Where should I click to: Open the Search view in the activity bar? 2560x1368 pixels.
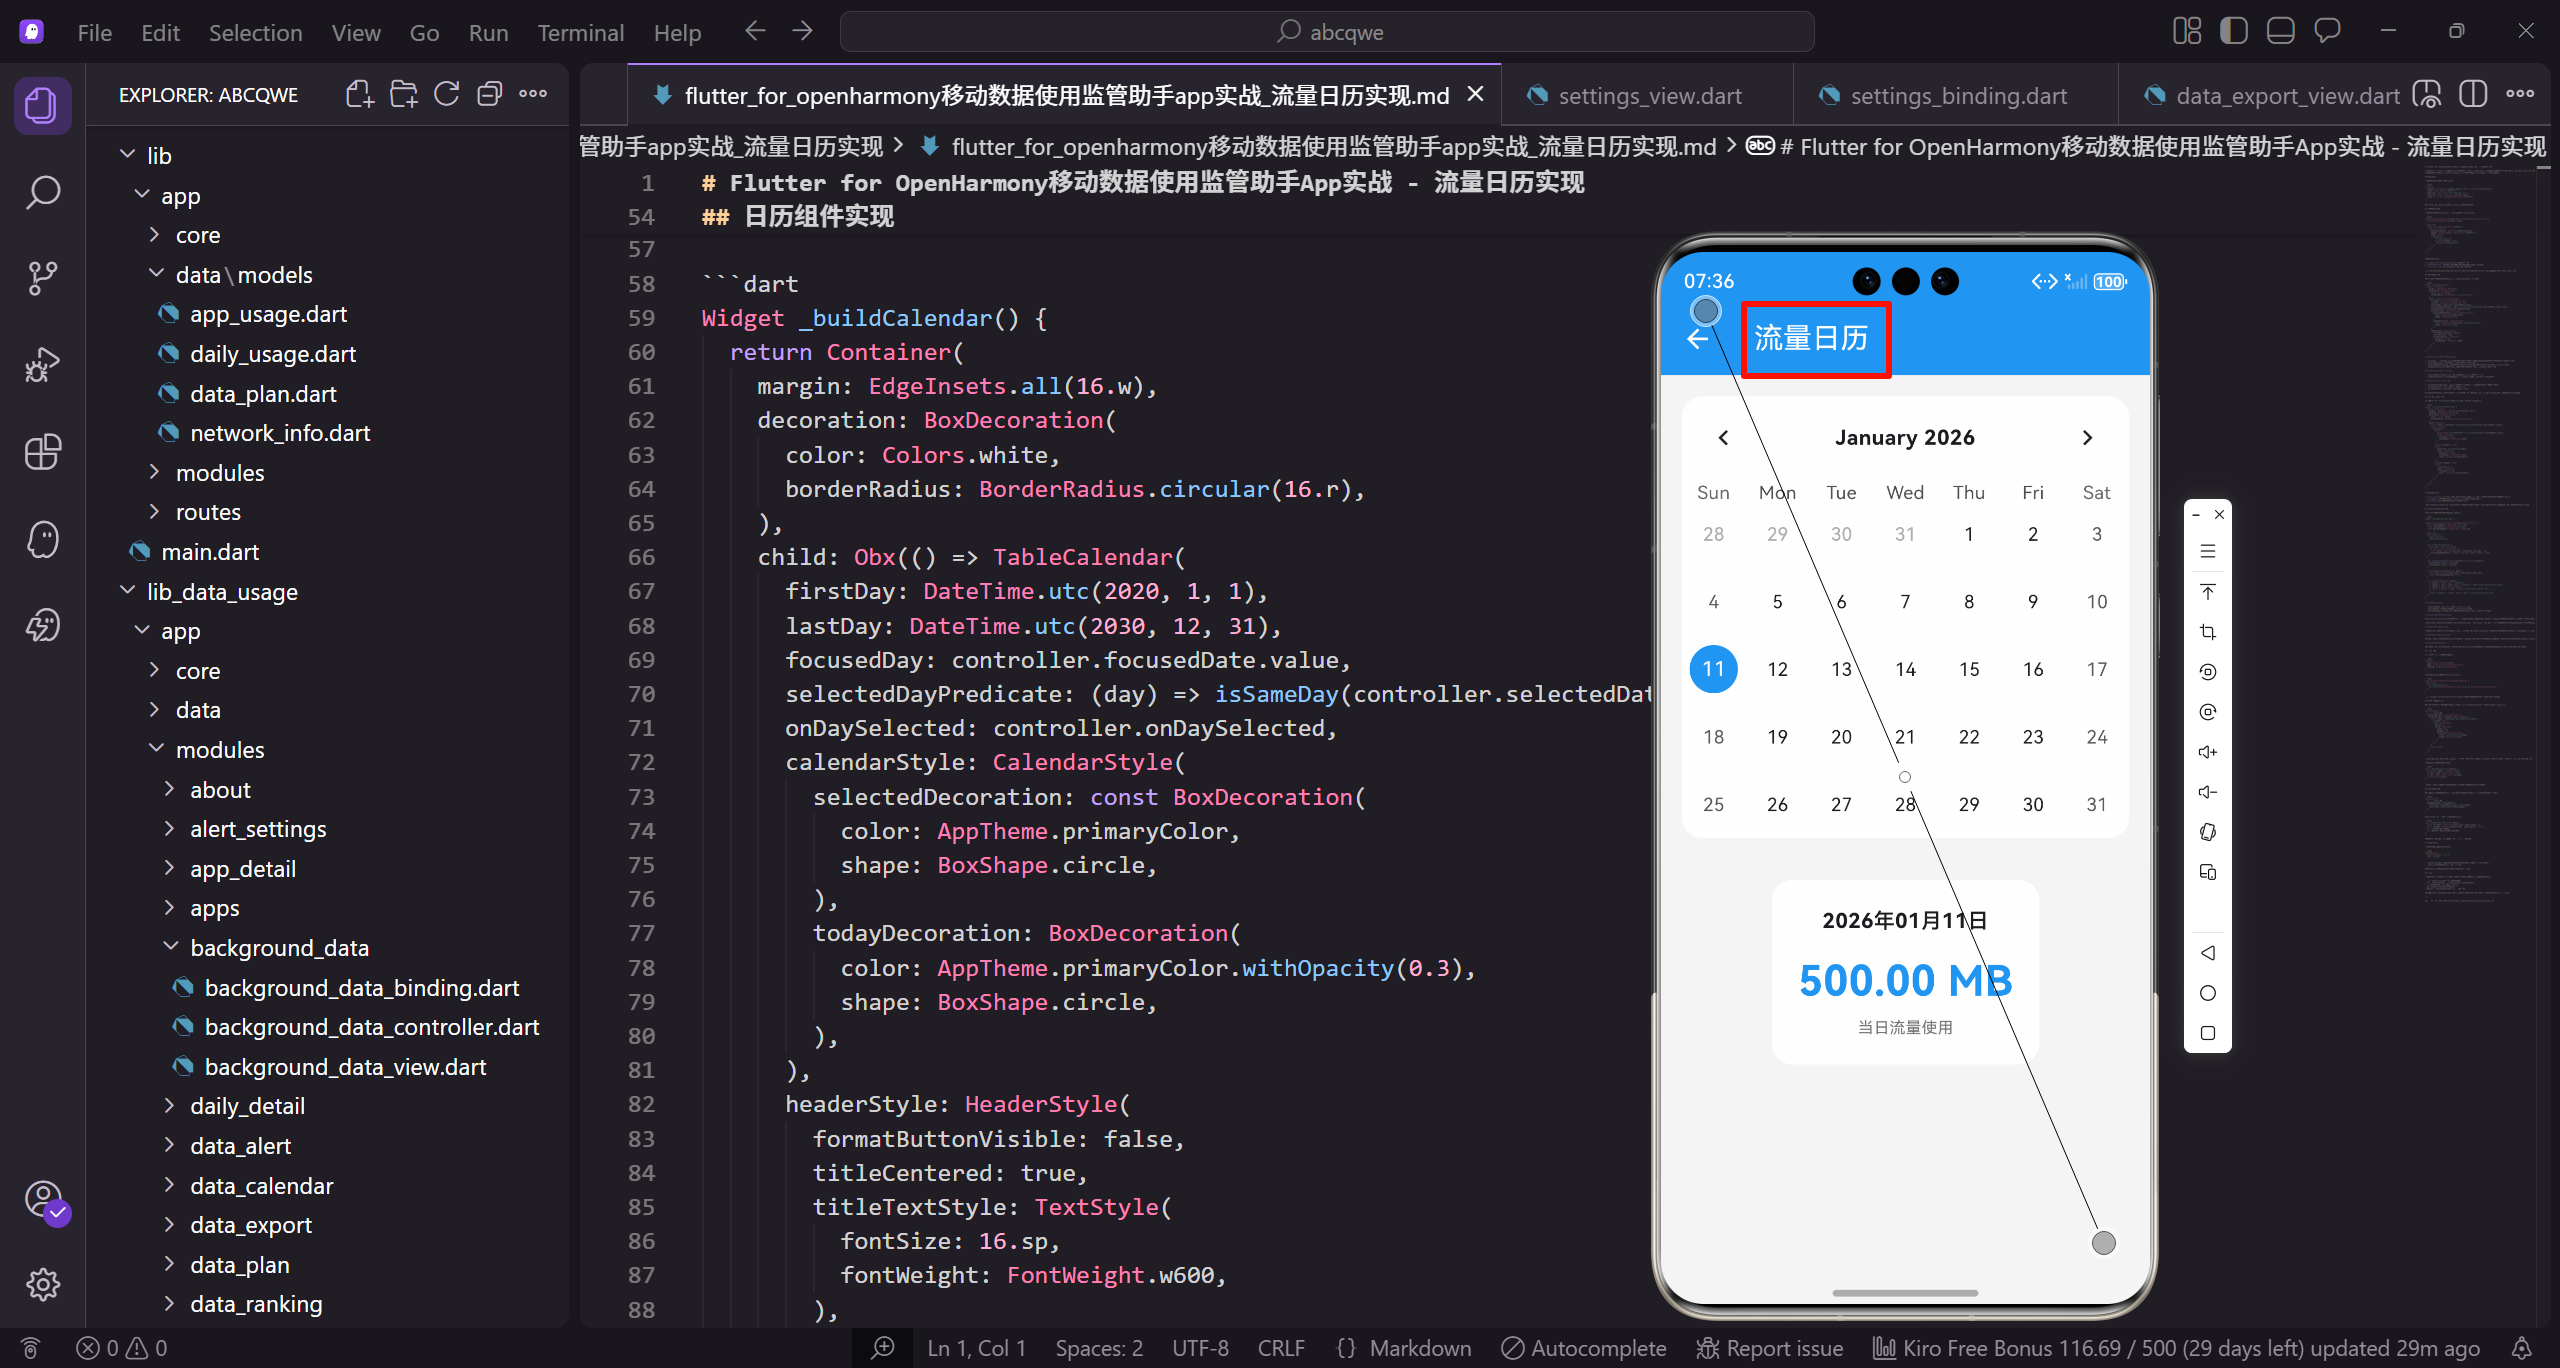click(x=42, y=192)
